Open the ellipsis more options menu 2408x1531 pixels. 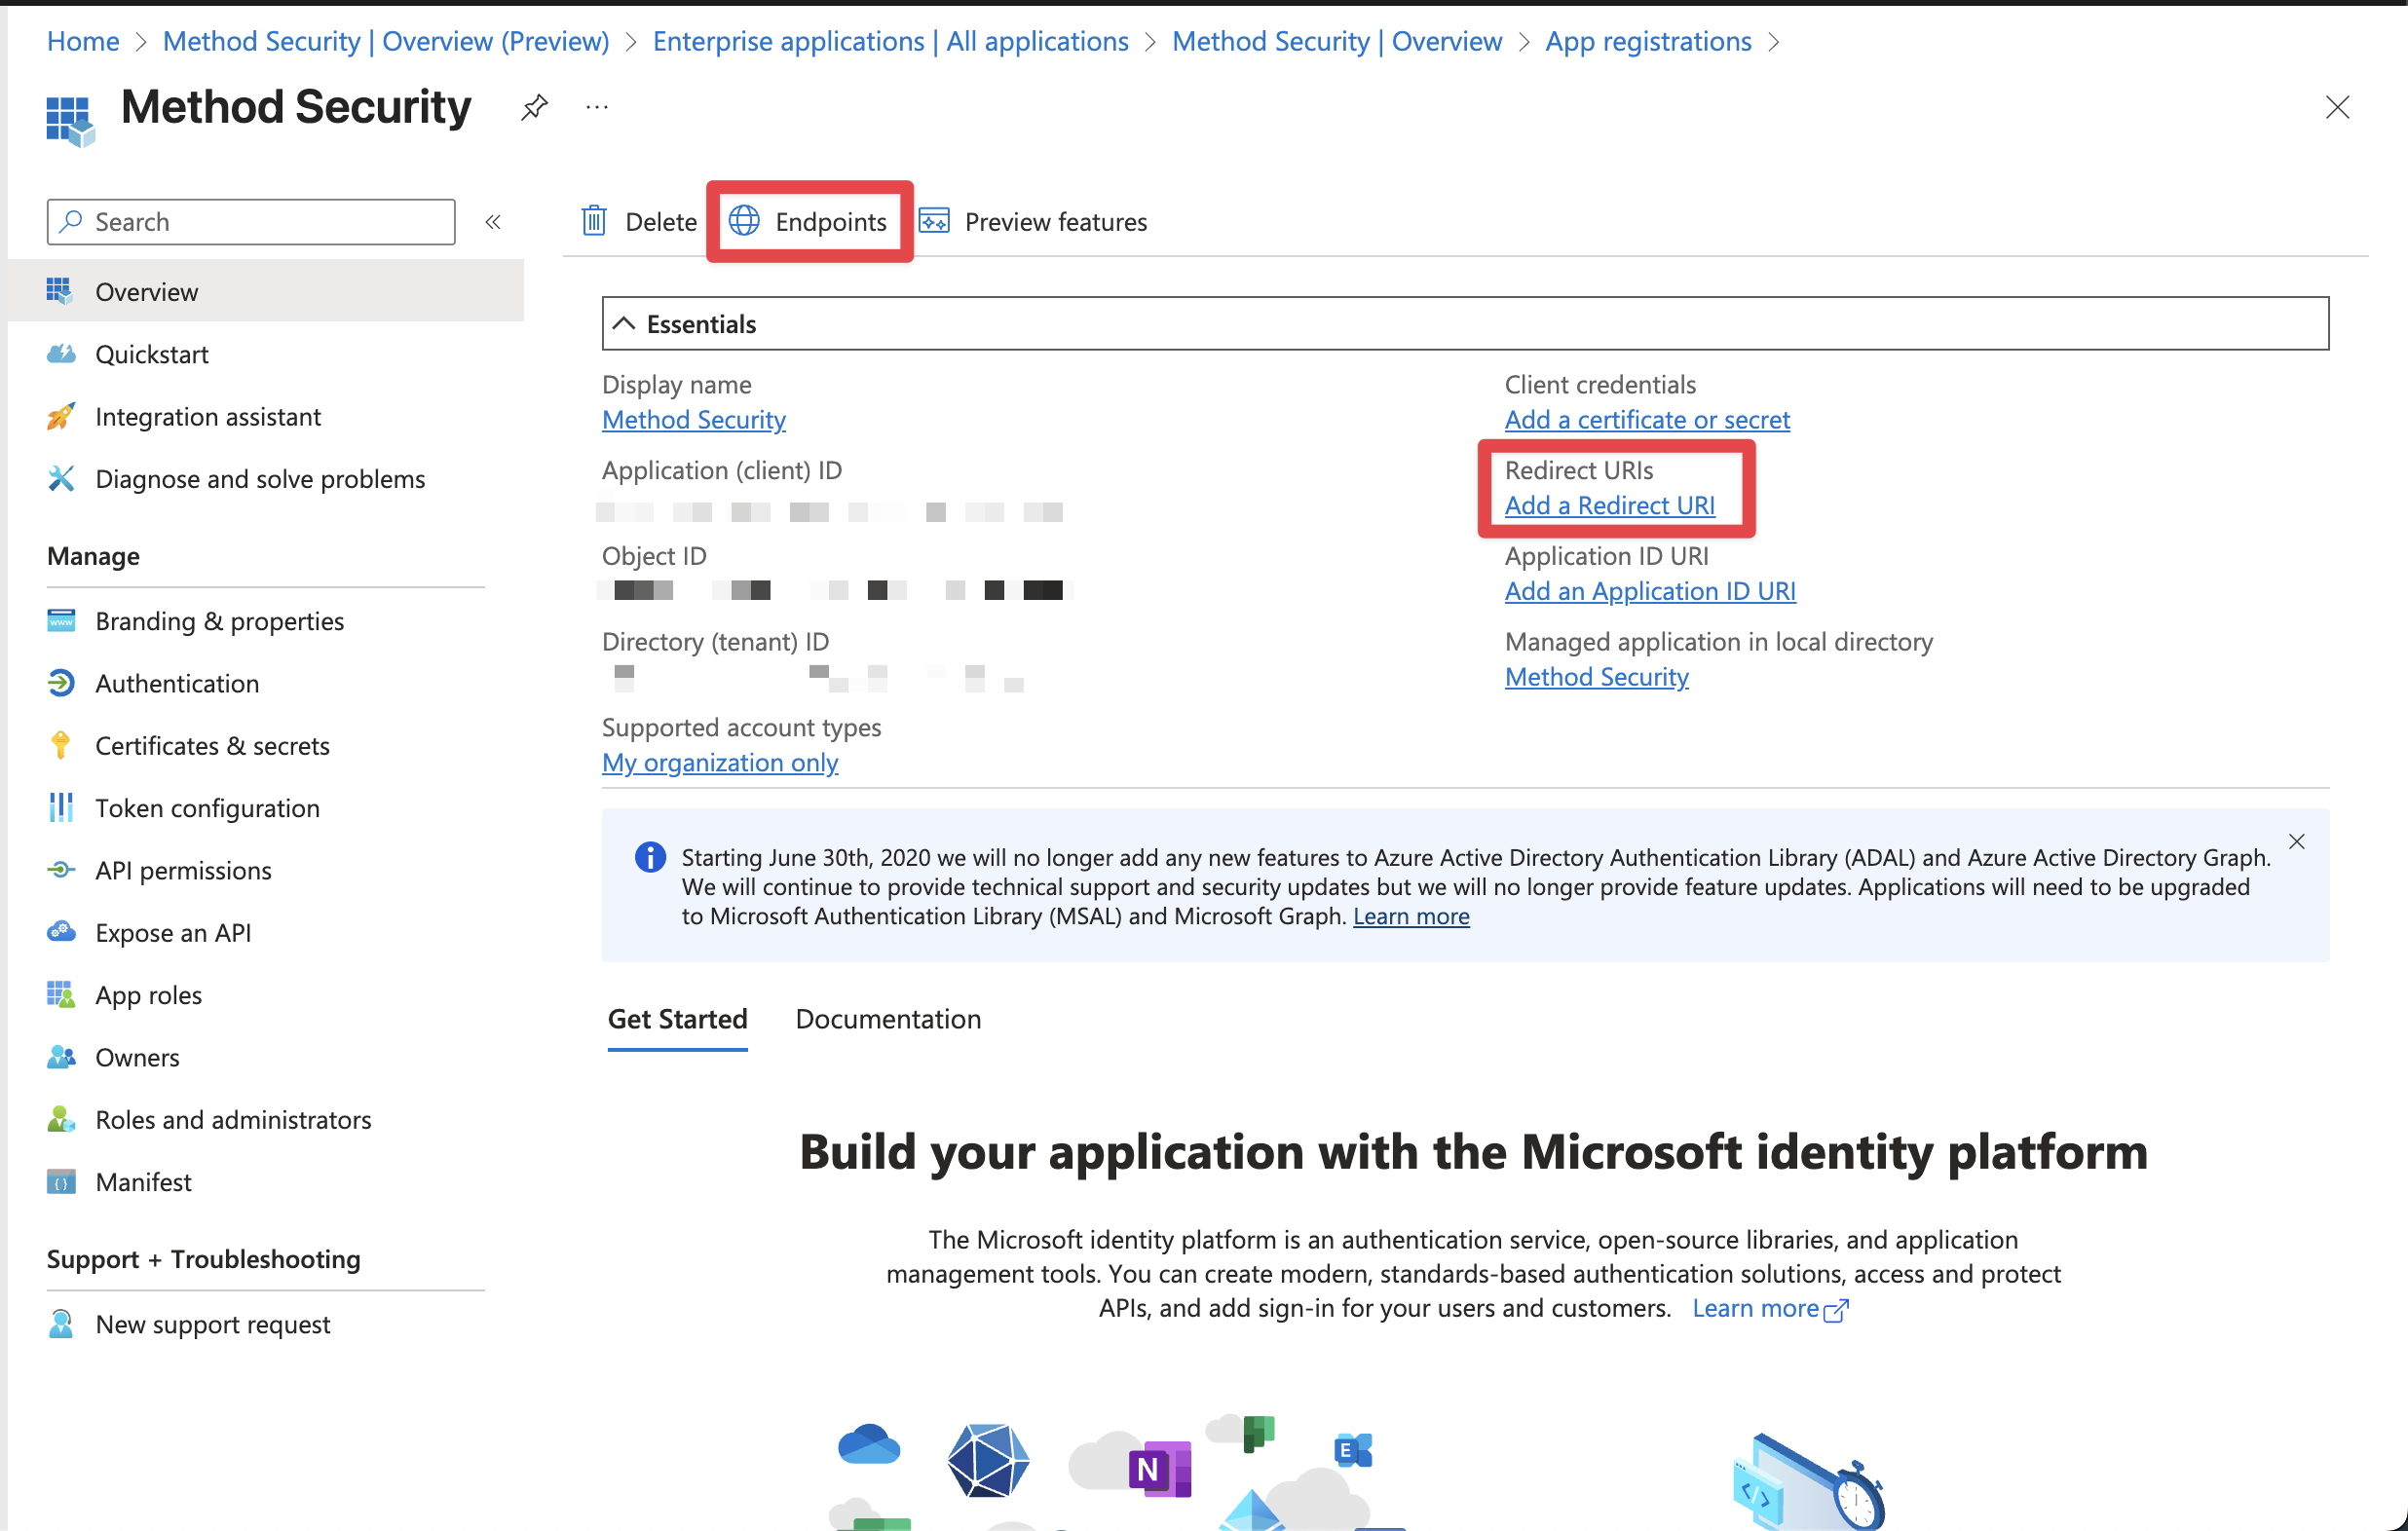(x=597, y=107)
